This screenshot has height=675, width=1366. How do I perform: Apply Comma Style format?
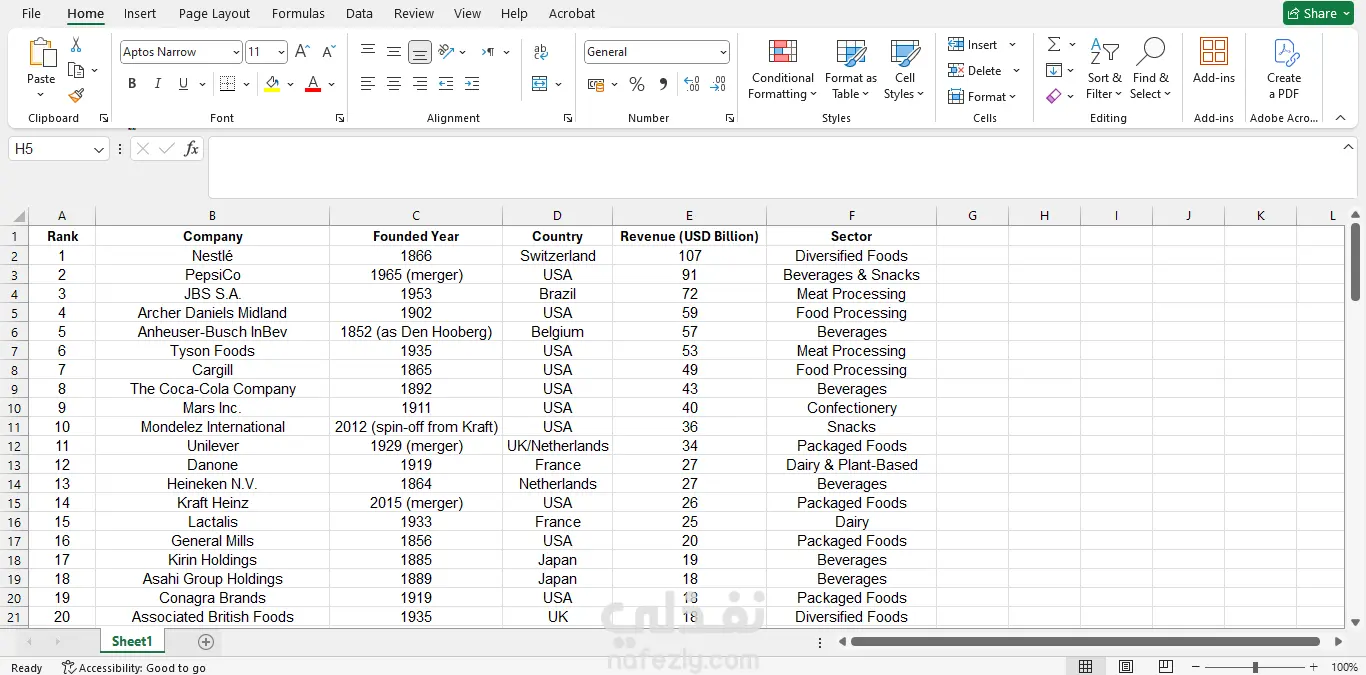(664, 84)
